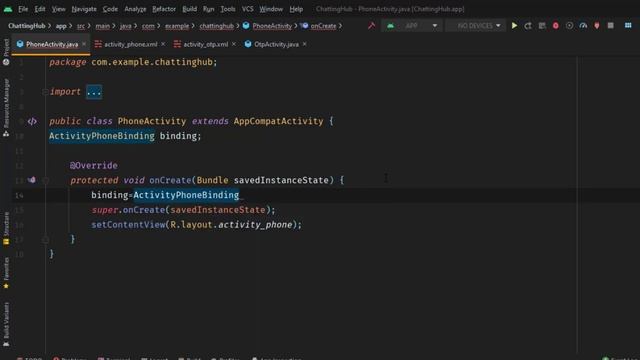The image size is (640, 360).
Task: Open the Tools menu
Action: pyautogui.click(x=227, y=9)
